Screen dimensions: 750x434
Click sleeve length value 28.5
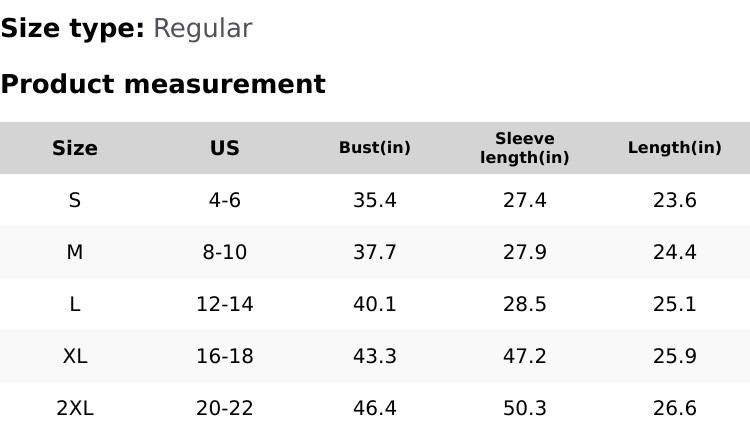pos(525,304)
